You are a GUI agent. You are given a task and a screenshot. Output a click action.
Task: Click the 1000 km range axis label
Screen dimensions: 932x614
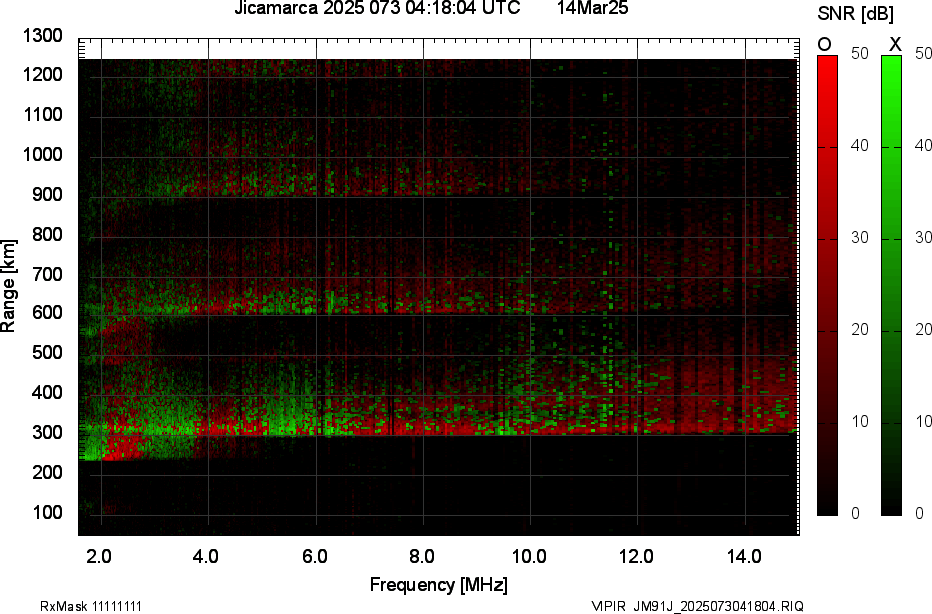coord(43,155)
